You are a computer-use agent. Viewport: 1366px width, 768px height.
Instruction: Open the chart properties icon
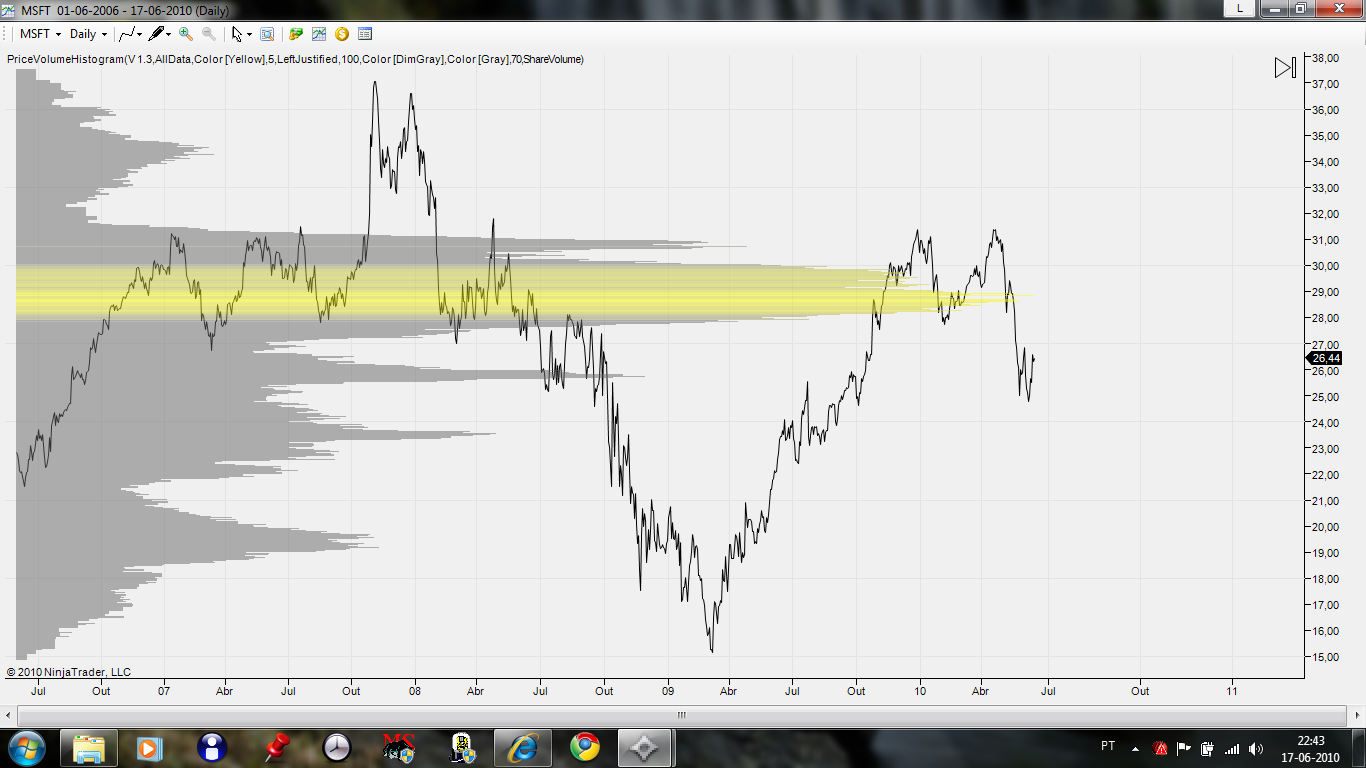tap(365, 34)
